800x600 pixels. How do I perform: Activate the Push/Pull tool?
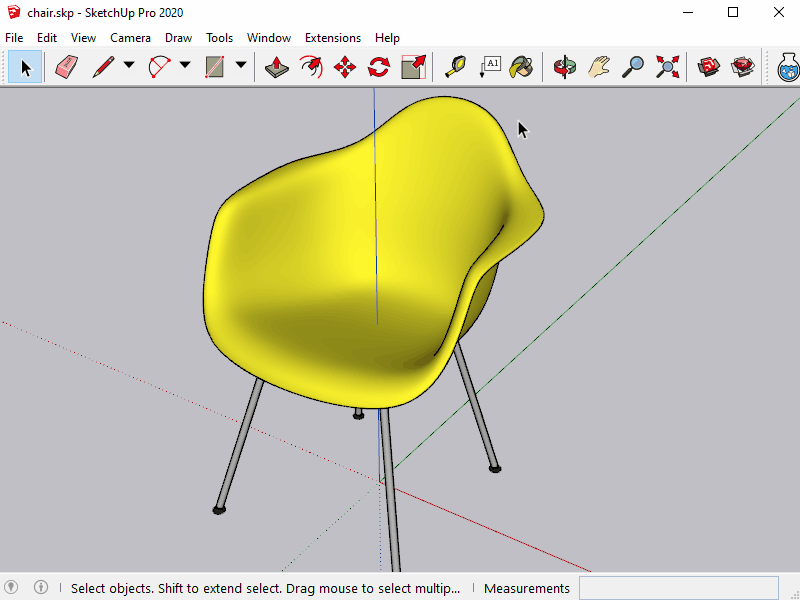click(278, 67)
